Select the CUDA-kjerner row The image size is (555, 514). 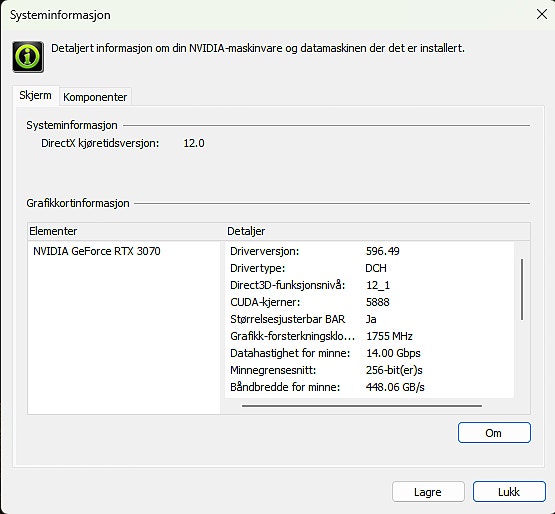coord(369,302)
